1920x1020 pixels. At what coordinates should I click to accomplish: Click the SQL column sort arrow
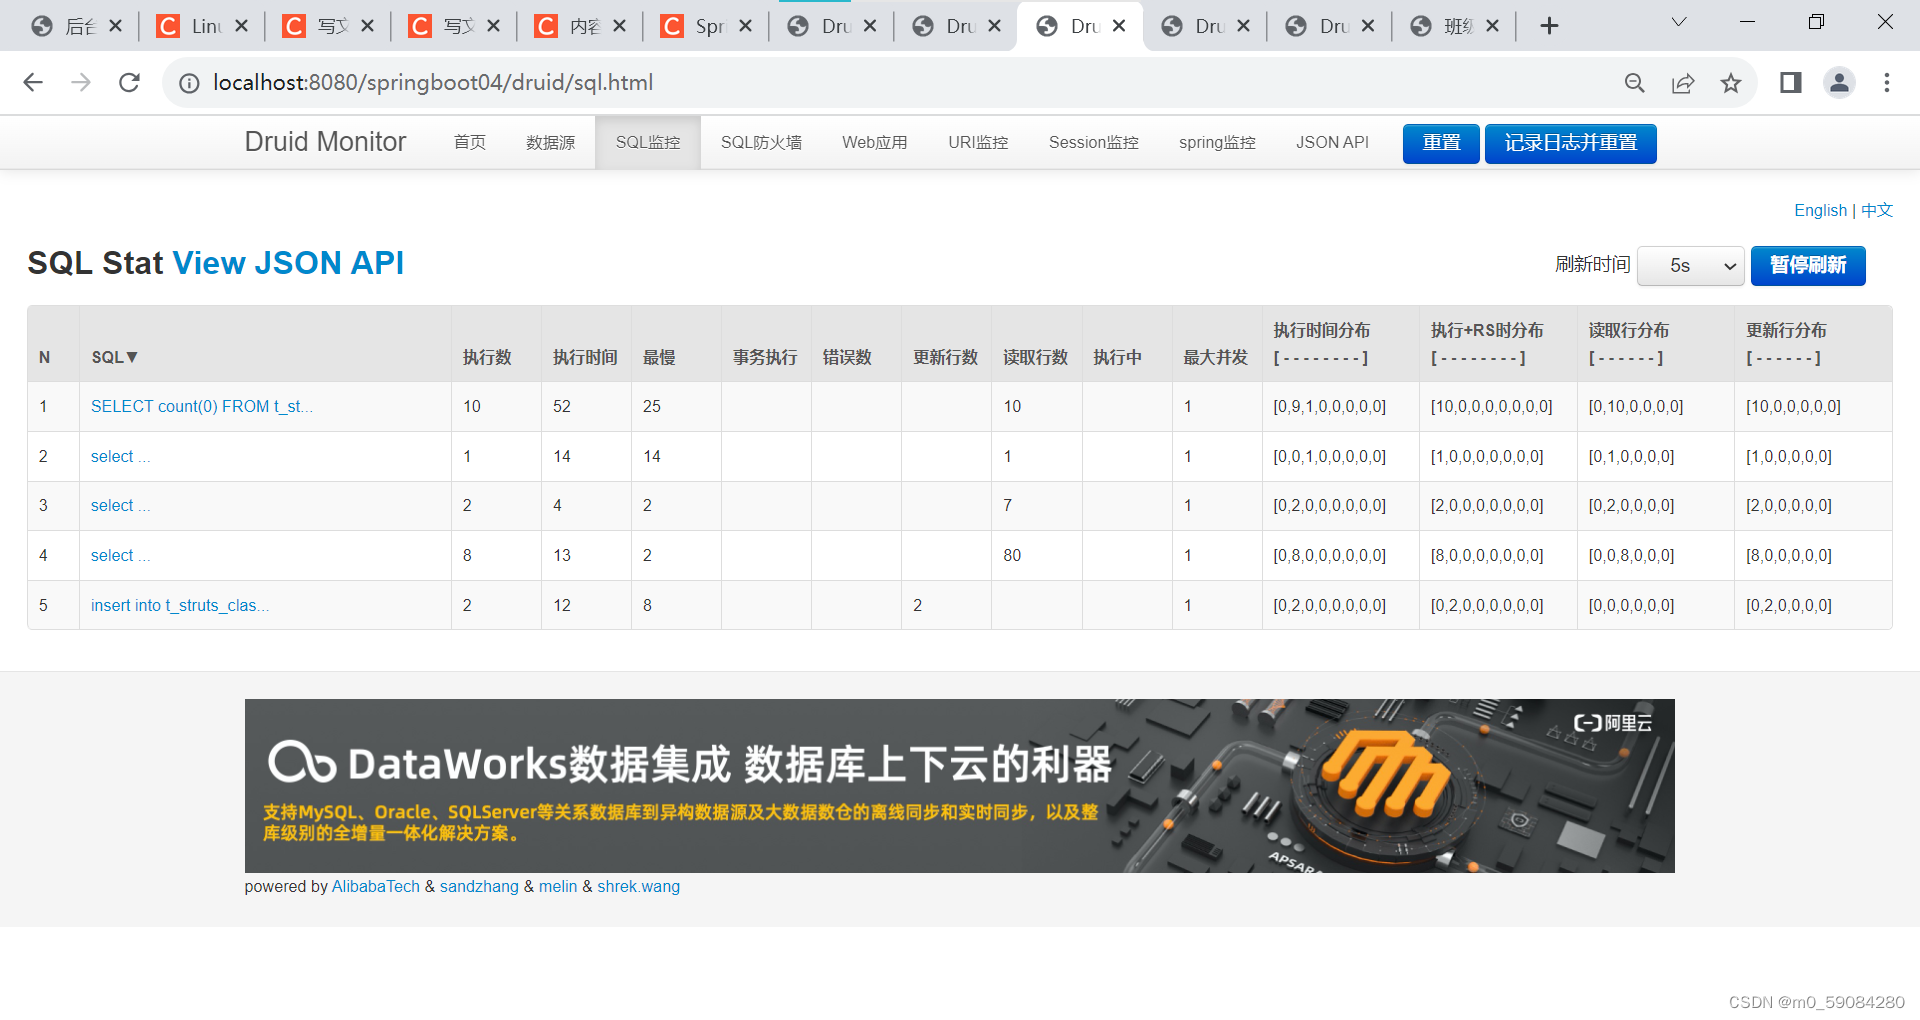pyautogui.click(x=131, y=357)
